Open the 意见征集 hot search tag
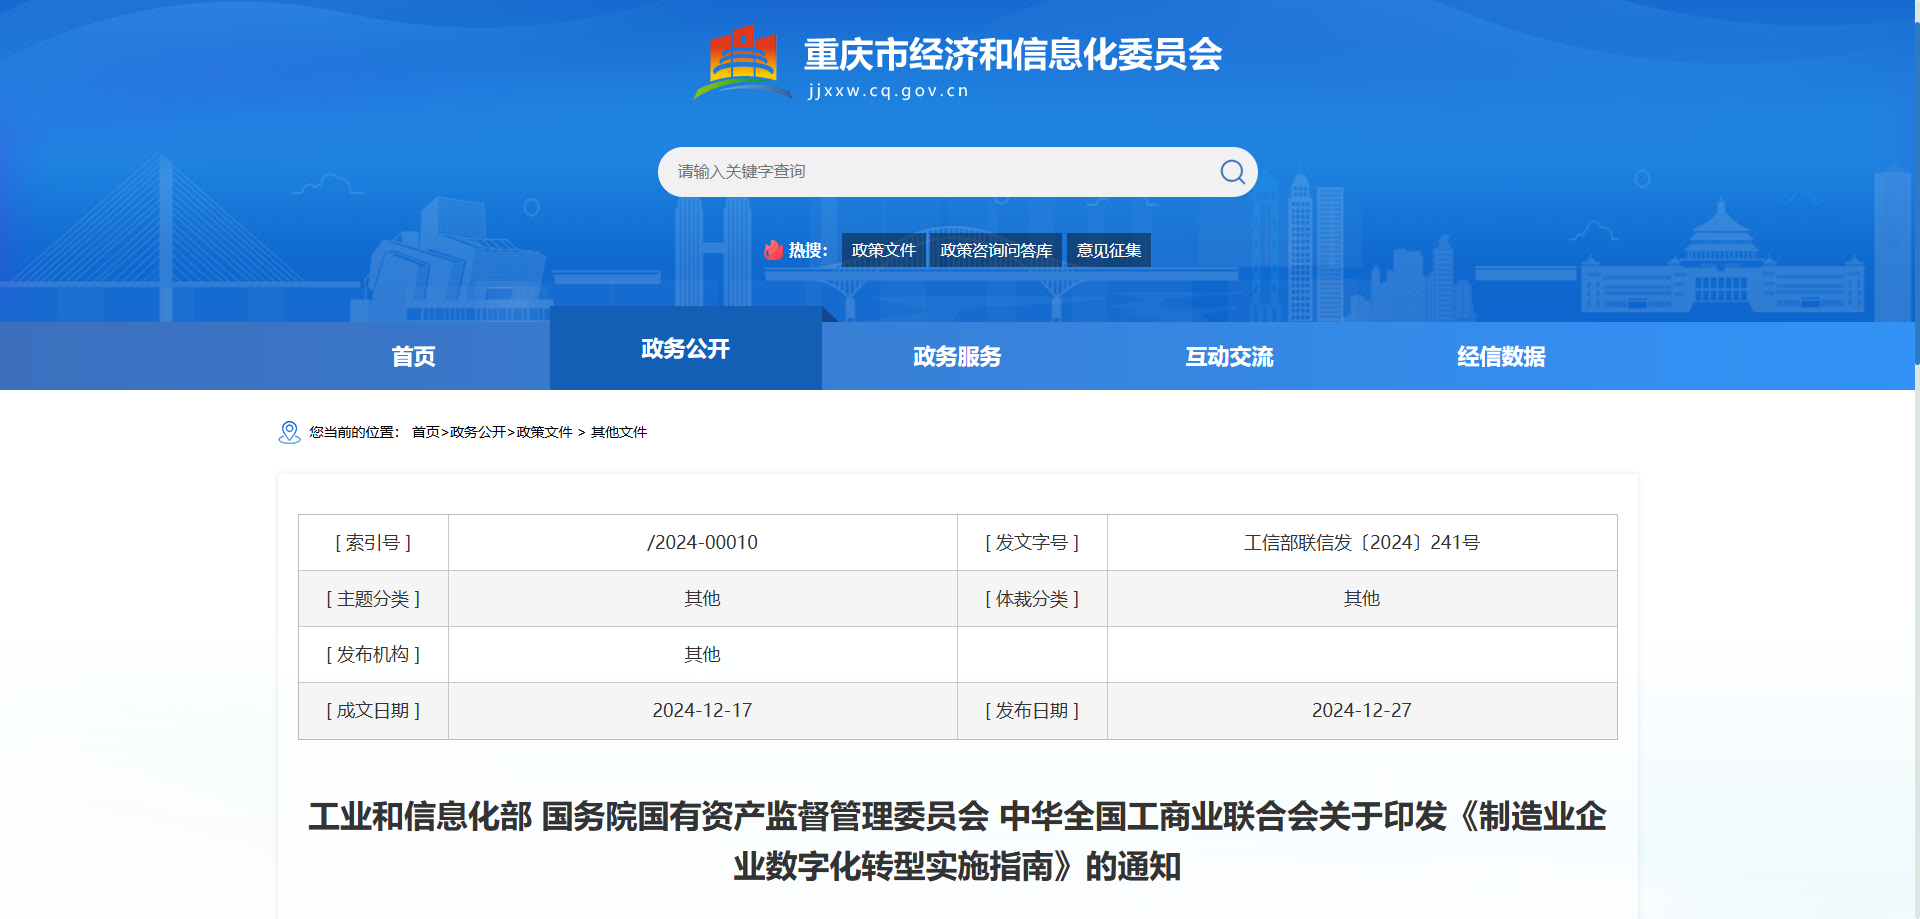The height and width of the screenshot is (919, 1920). point(1108,250)
